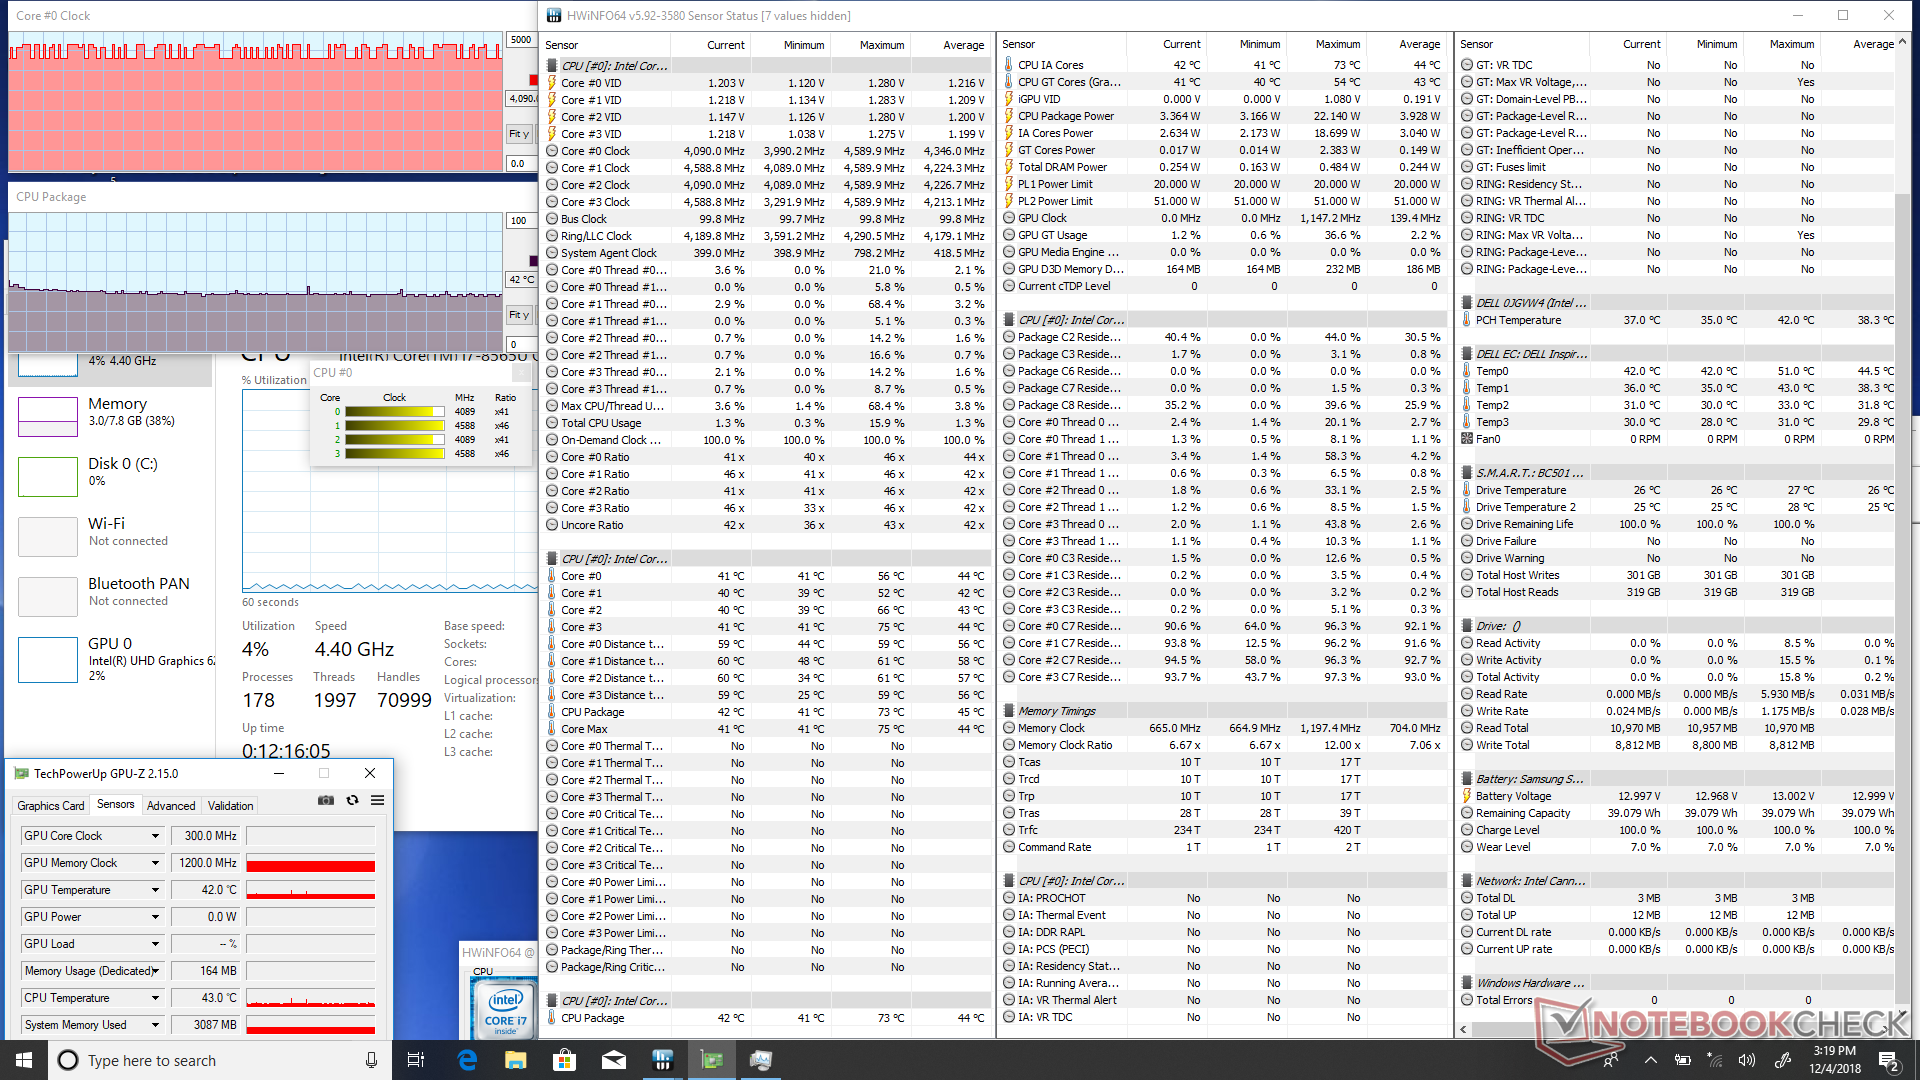
Task: Select the Battery Voltage sensor row
Action: click(1677, 796)
